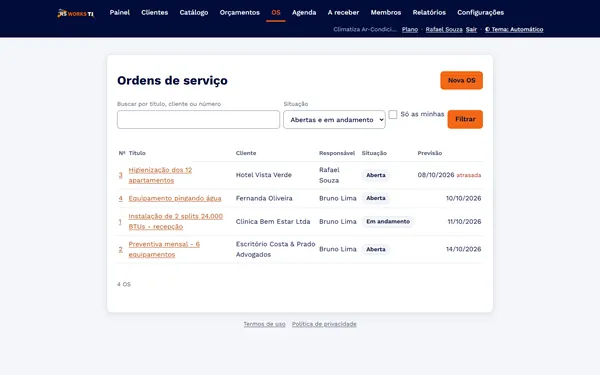
Task: Open OS number 3 link
Action: coord(121,175)
